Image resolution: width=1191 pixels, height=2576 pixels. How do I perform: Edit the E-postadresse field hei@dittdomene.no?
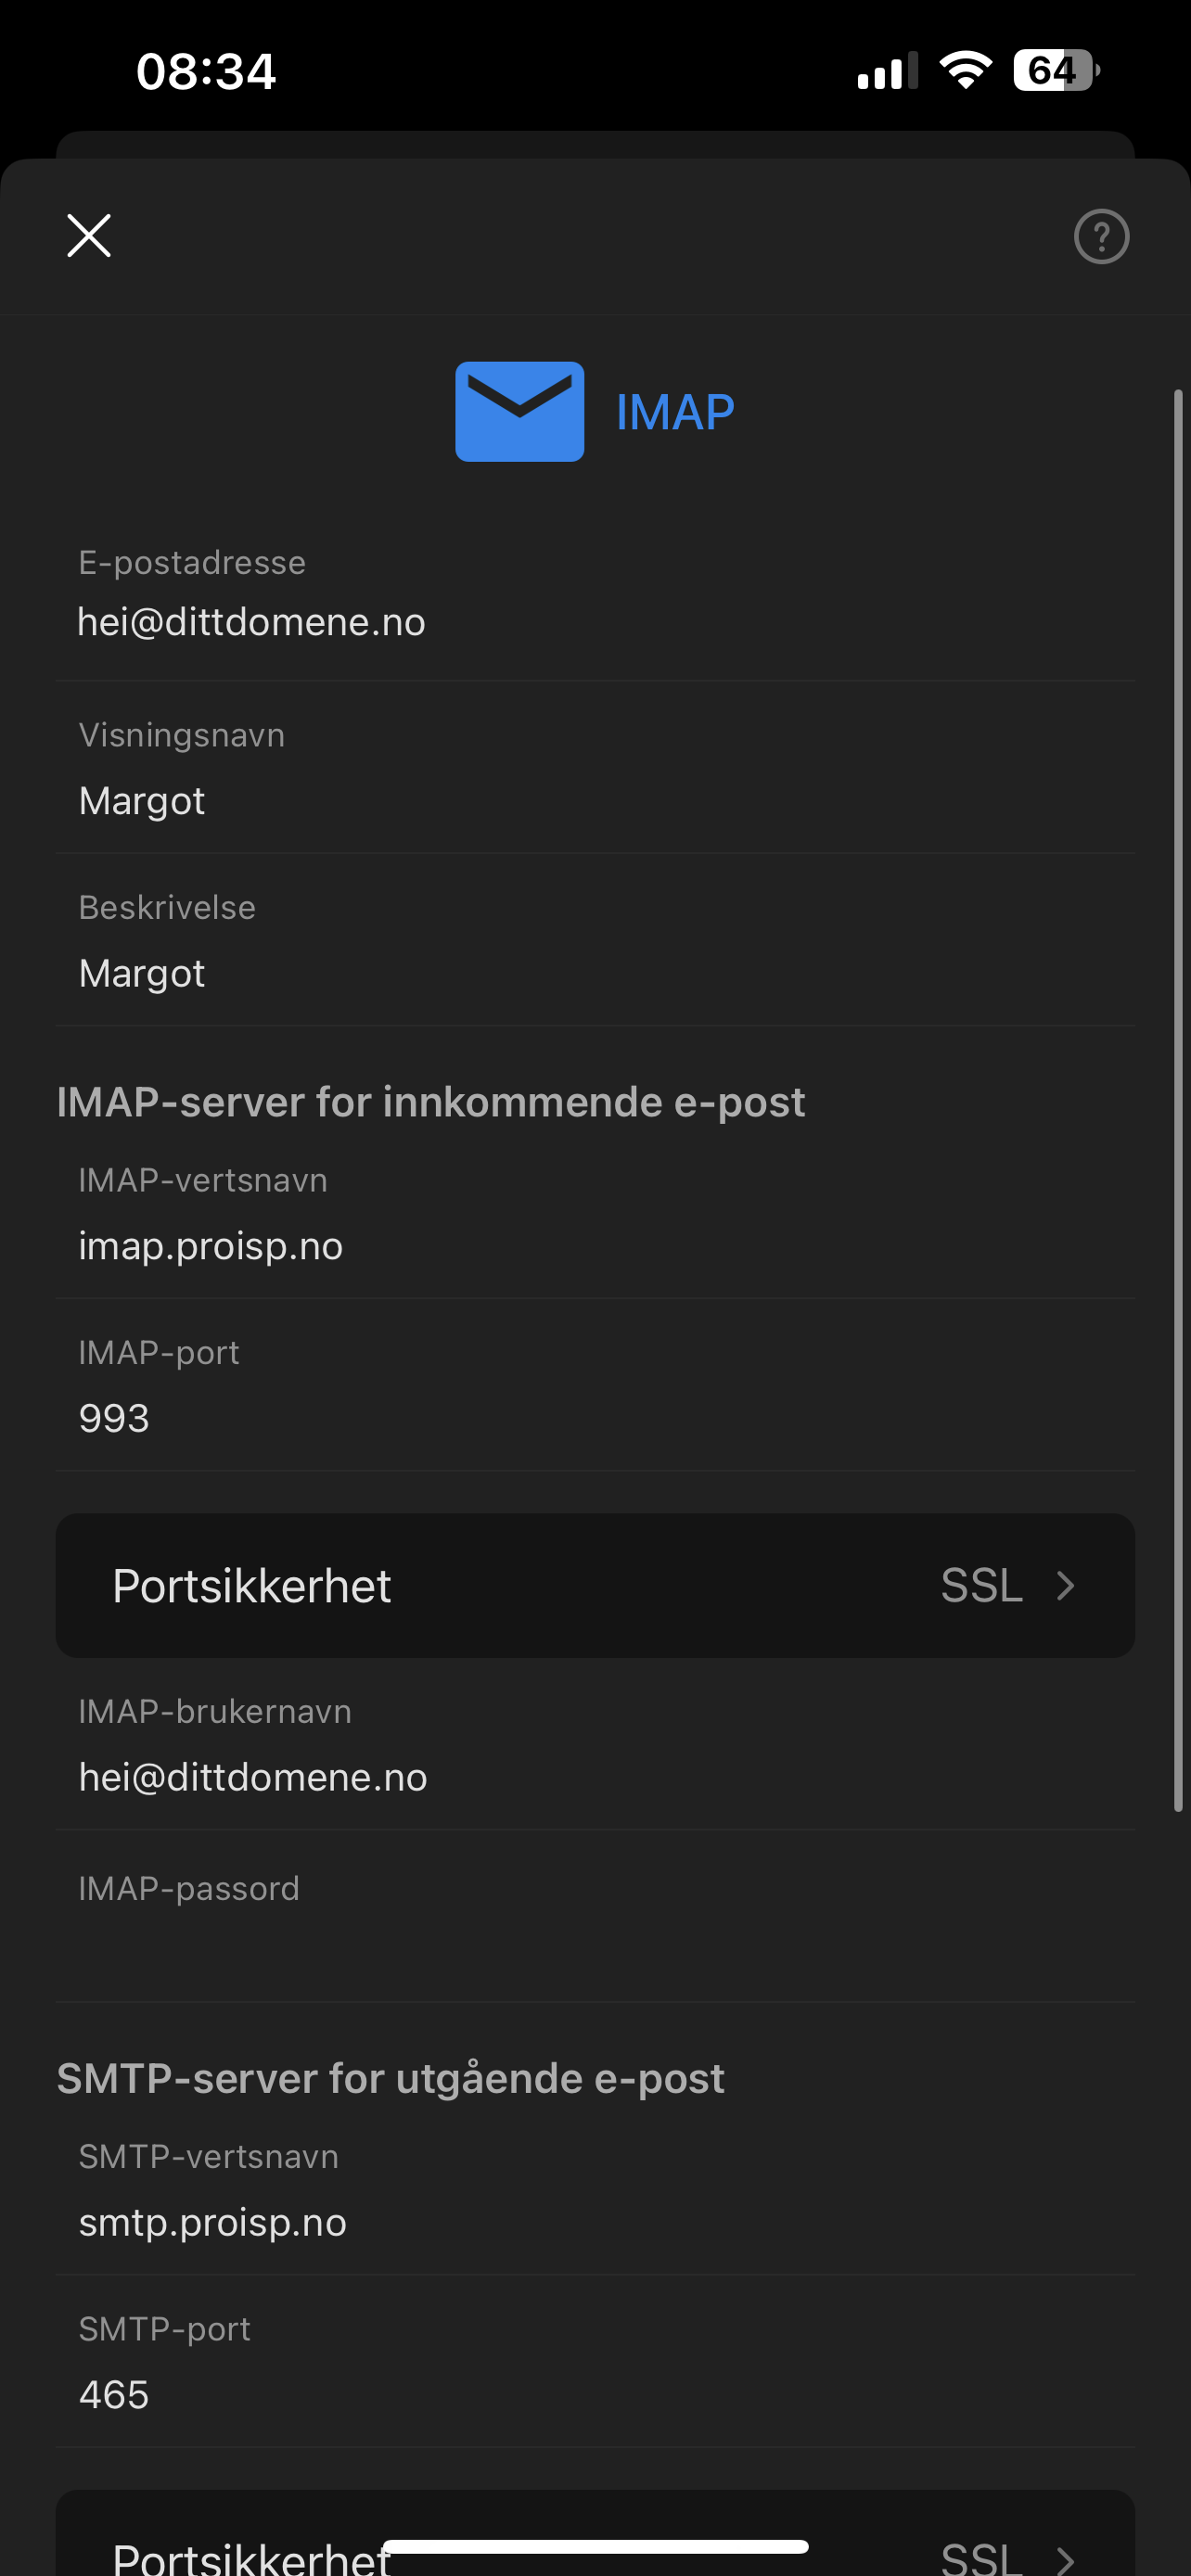595,597
